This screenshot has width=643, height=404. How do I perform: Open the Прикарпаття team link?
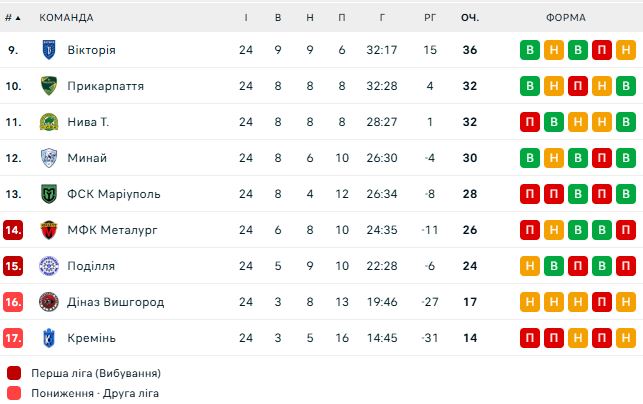point(106,86)
